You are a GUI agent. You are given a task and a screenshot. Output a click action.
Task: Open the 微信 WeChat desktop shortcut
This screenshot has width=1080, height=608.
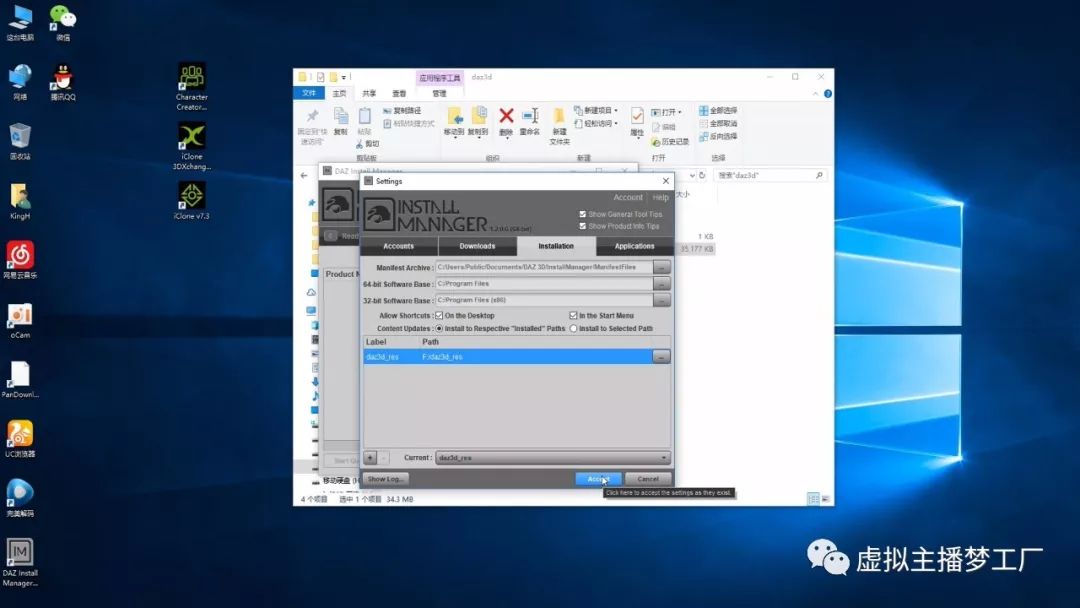point(63,23)
